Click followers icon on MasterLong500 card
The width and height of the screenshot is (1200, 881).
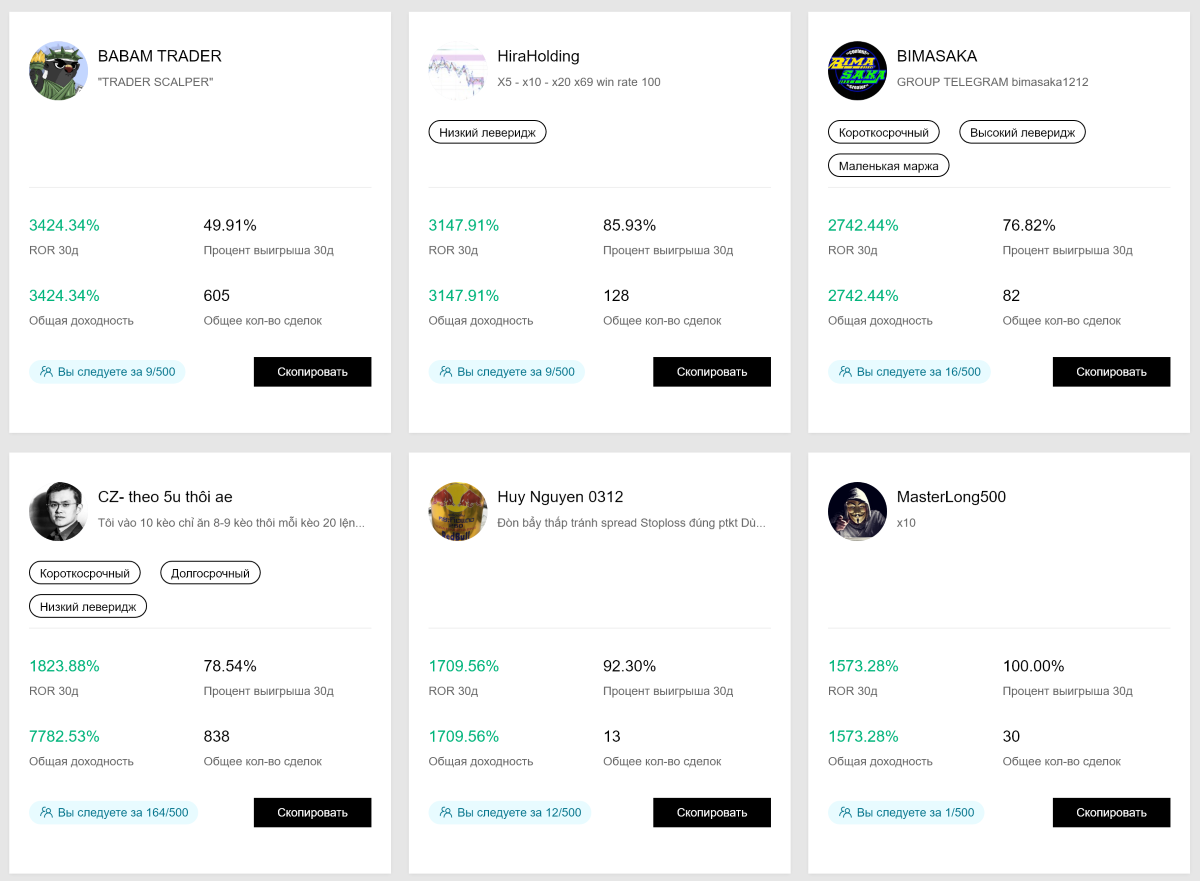(x=845, y=813)
